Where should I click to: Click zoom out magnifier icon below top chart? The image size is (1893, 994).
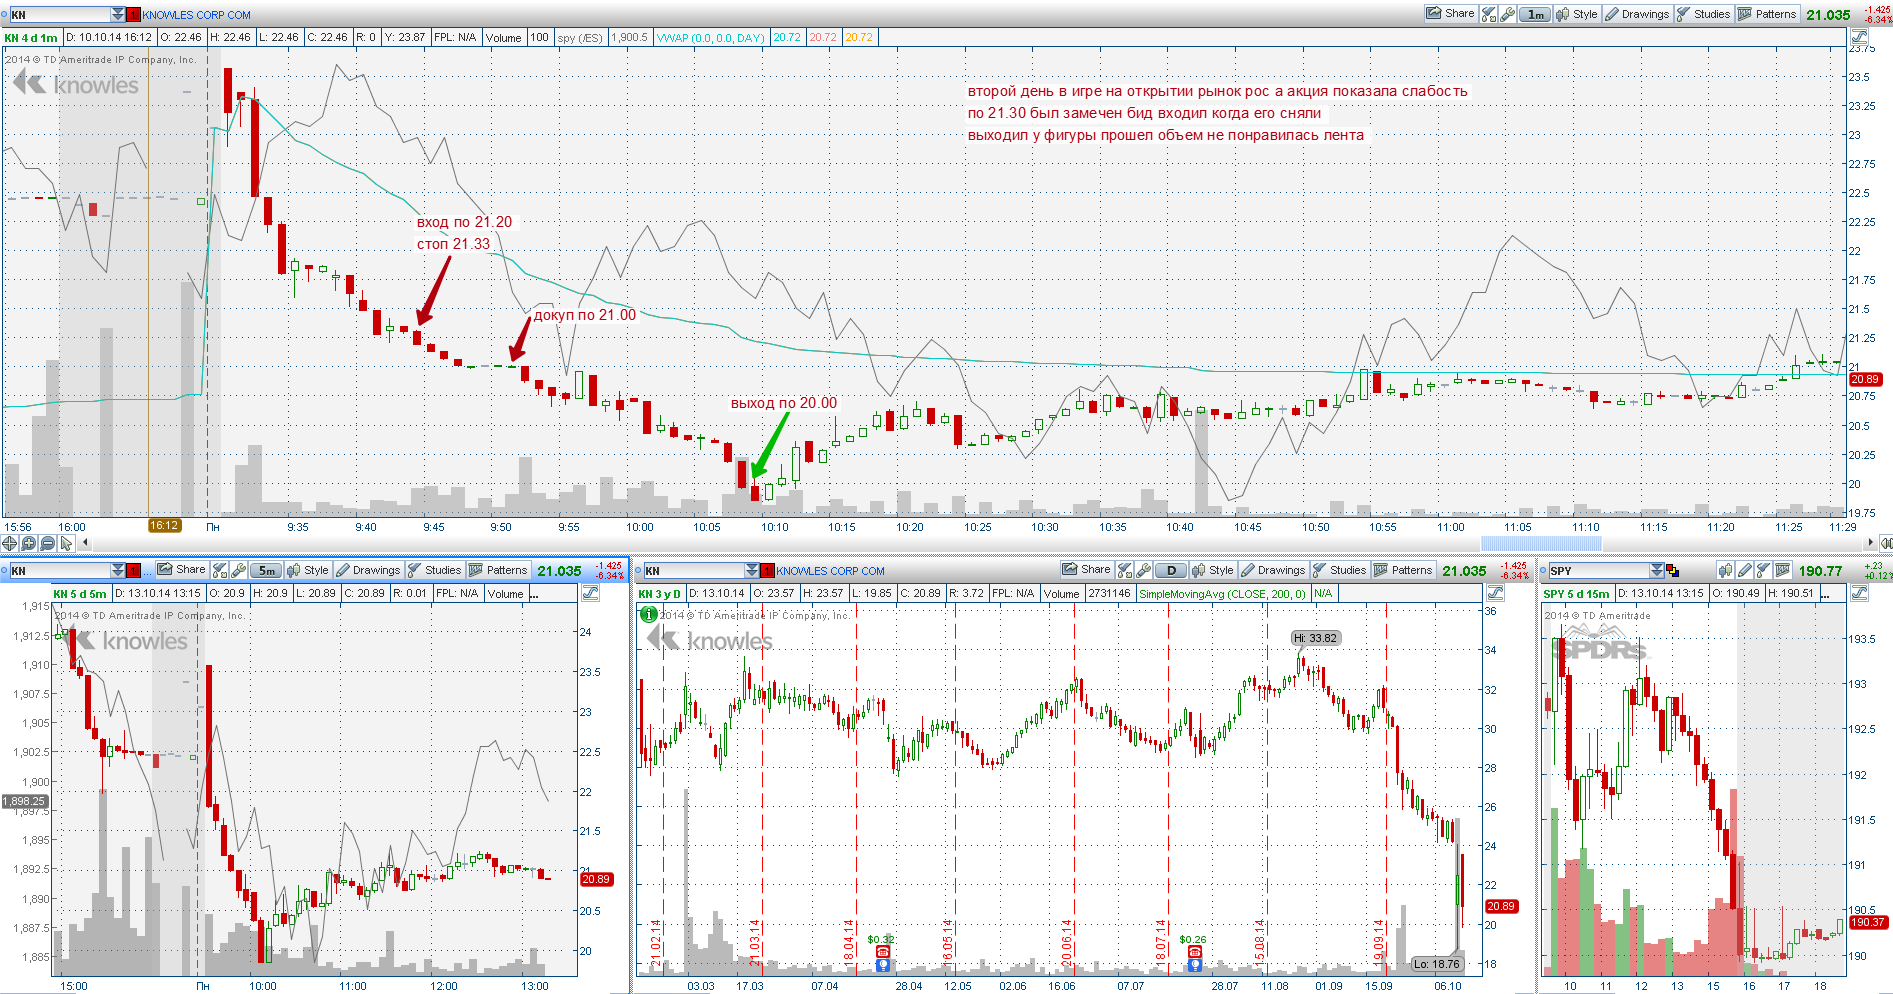point(47,543)
